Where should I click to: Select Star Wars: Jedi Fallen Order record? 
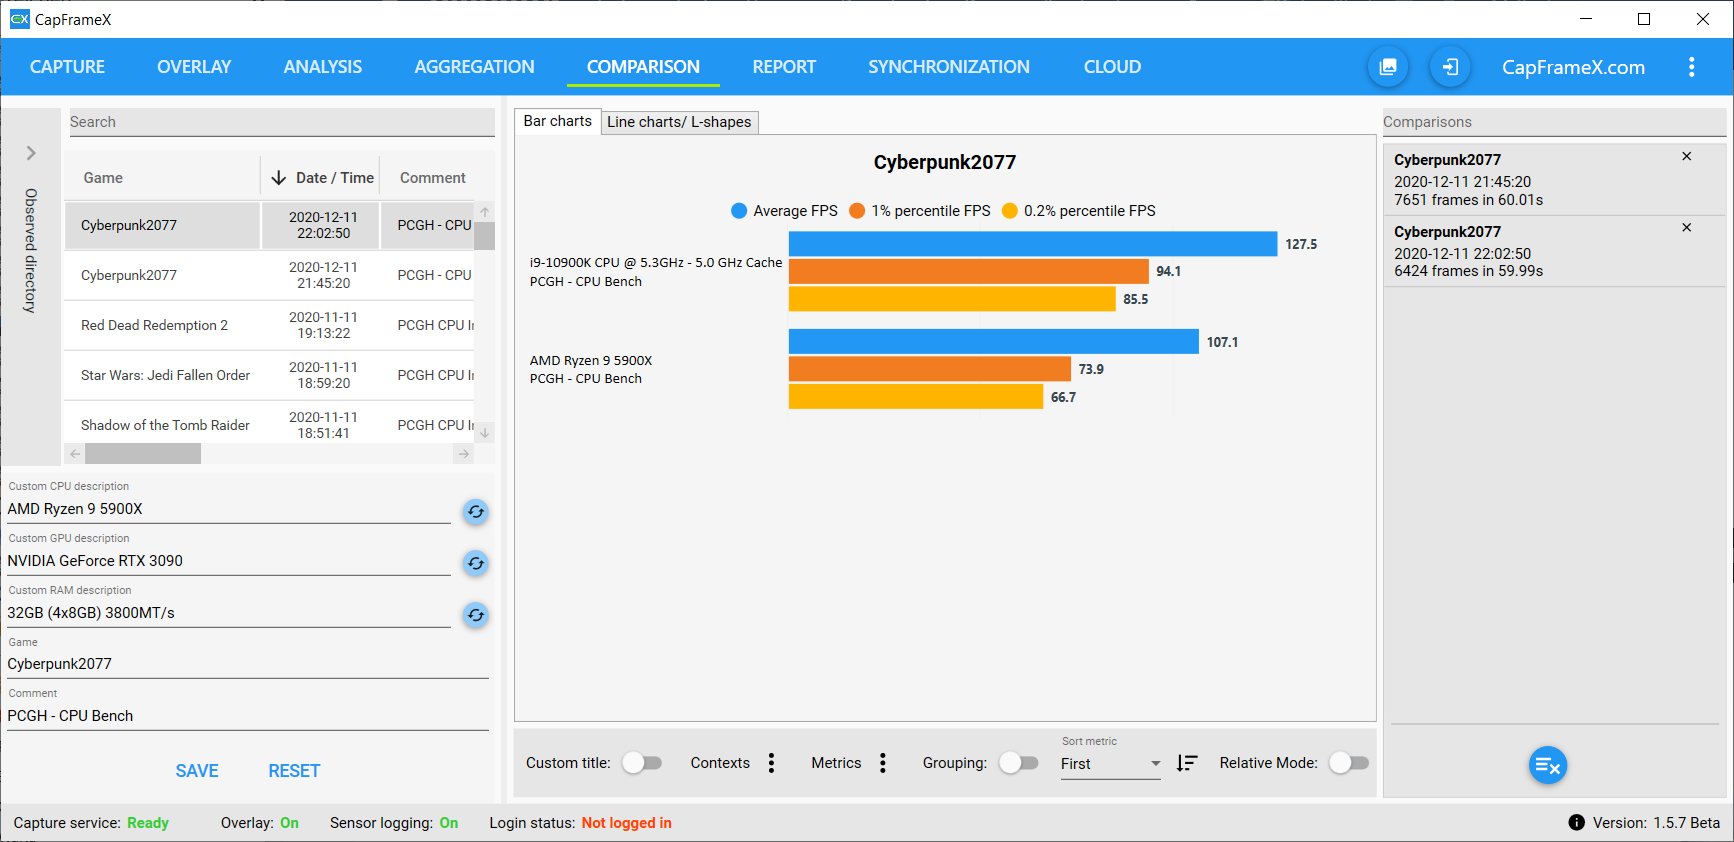(x=269, y=375)
